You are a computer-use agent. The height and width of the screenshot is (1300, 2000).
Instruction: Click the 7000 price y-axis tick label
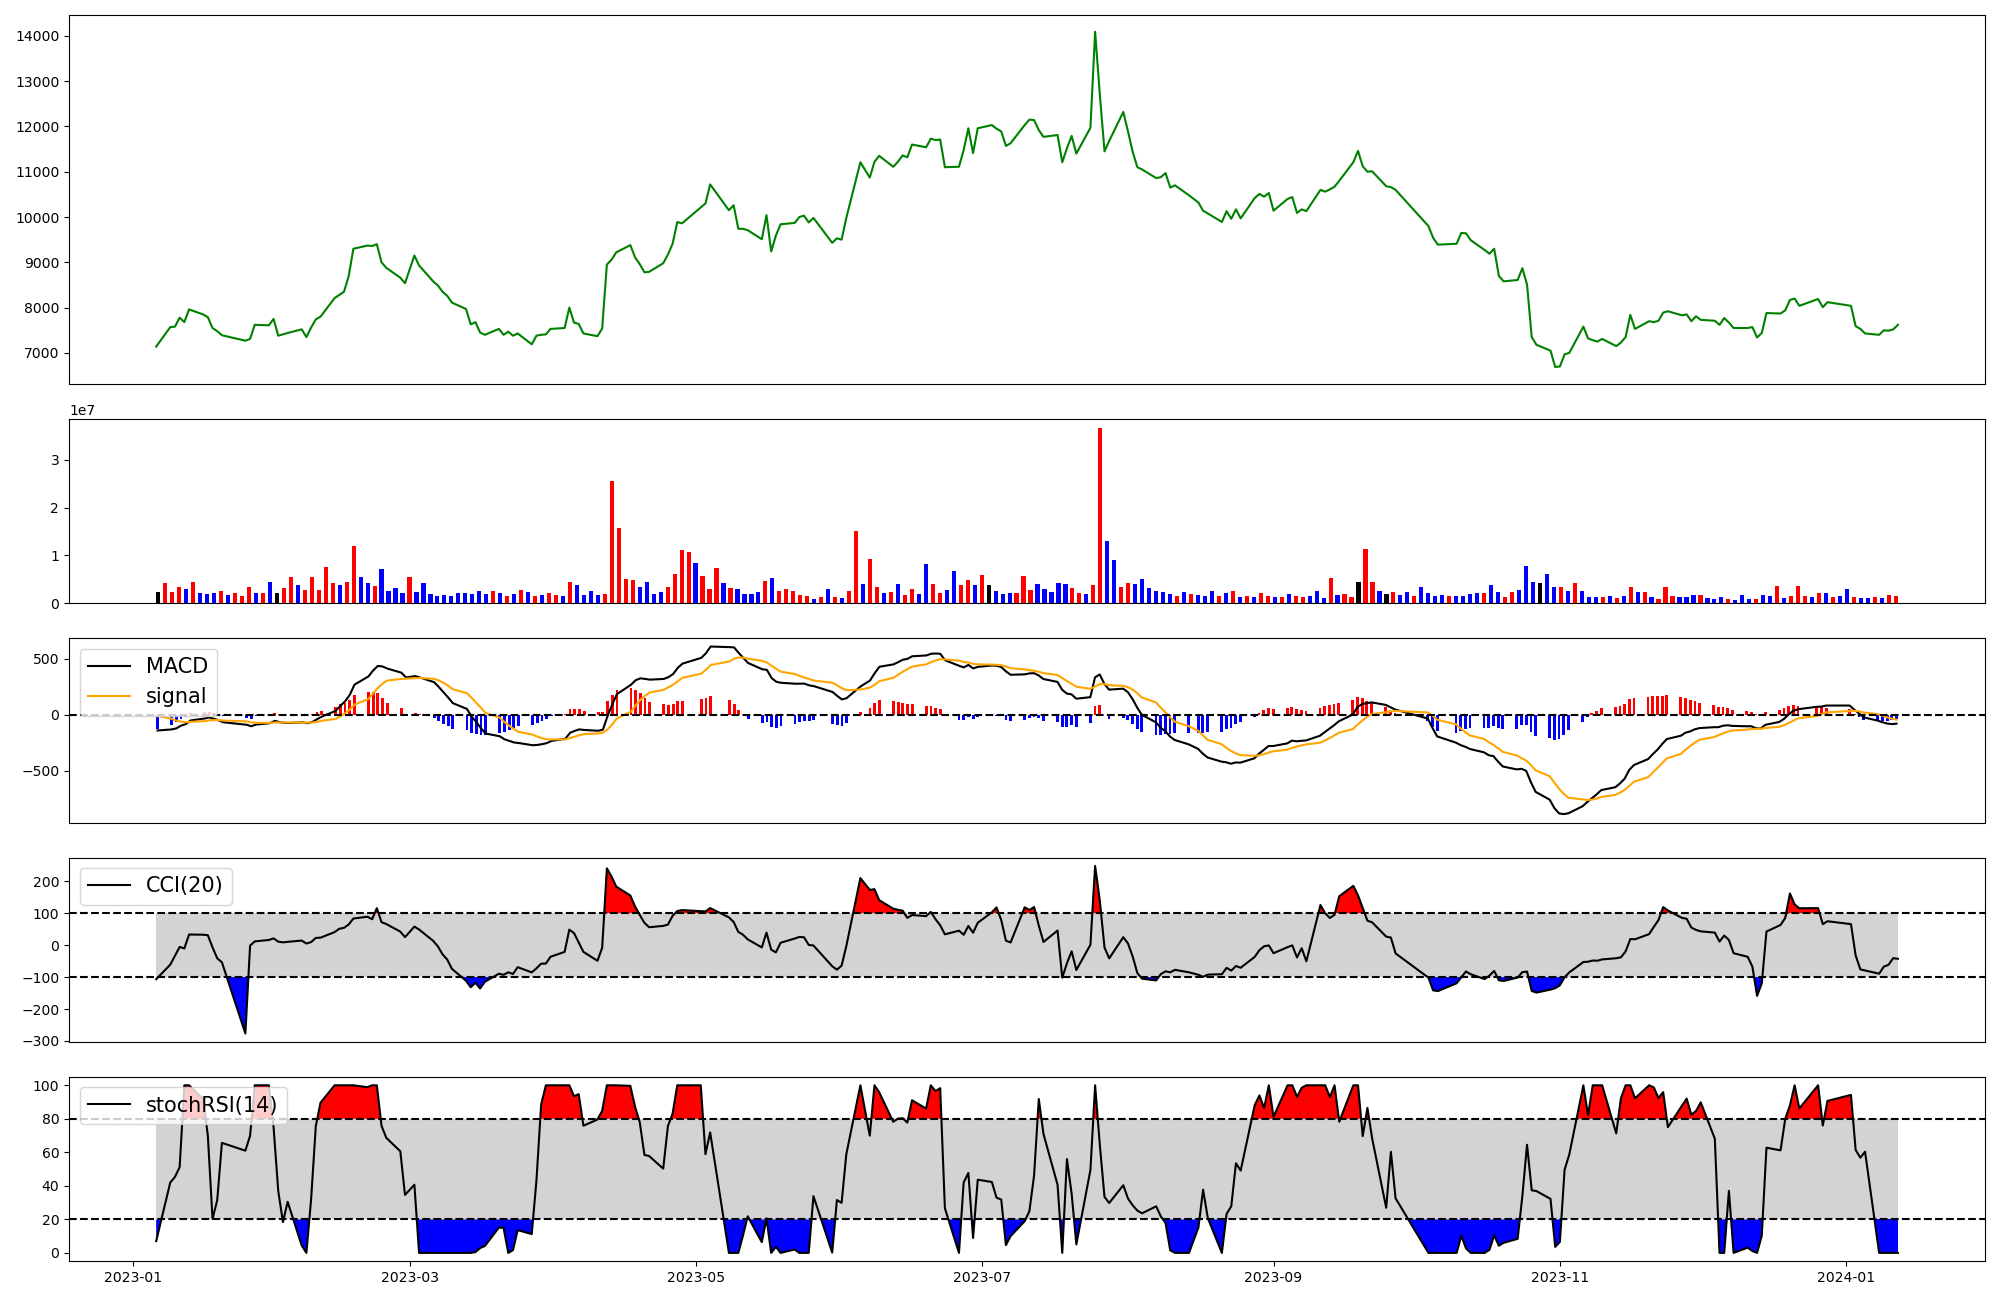click(41, 354)
